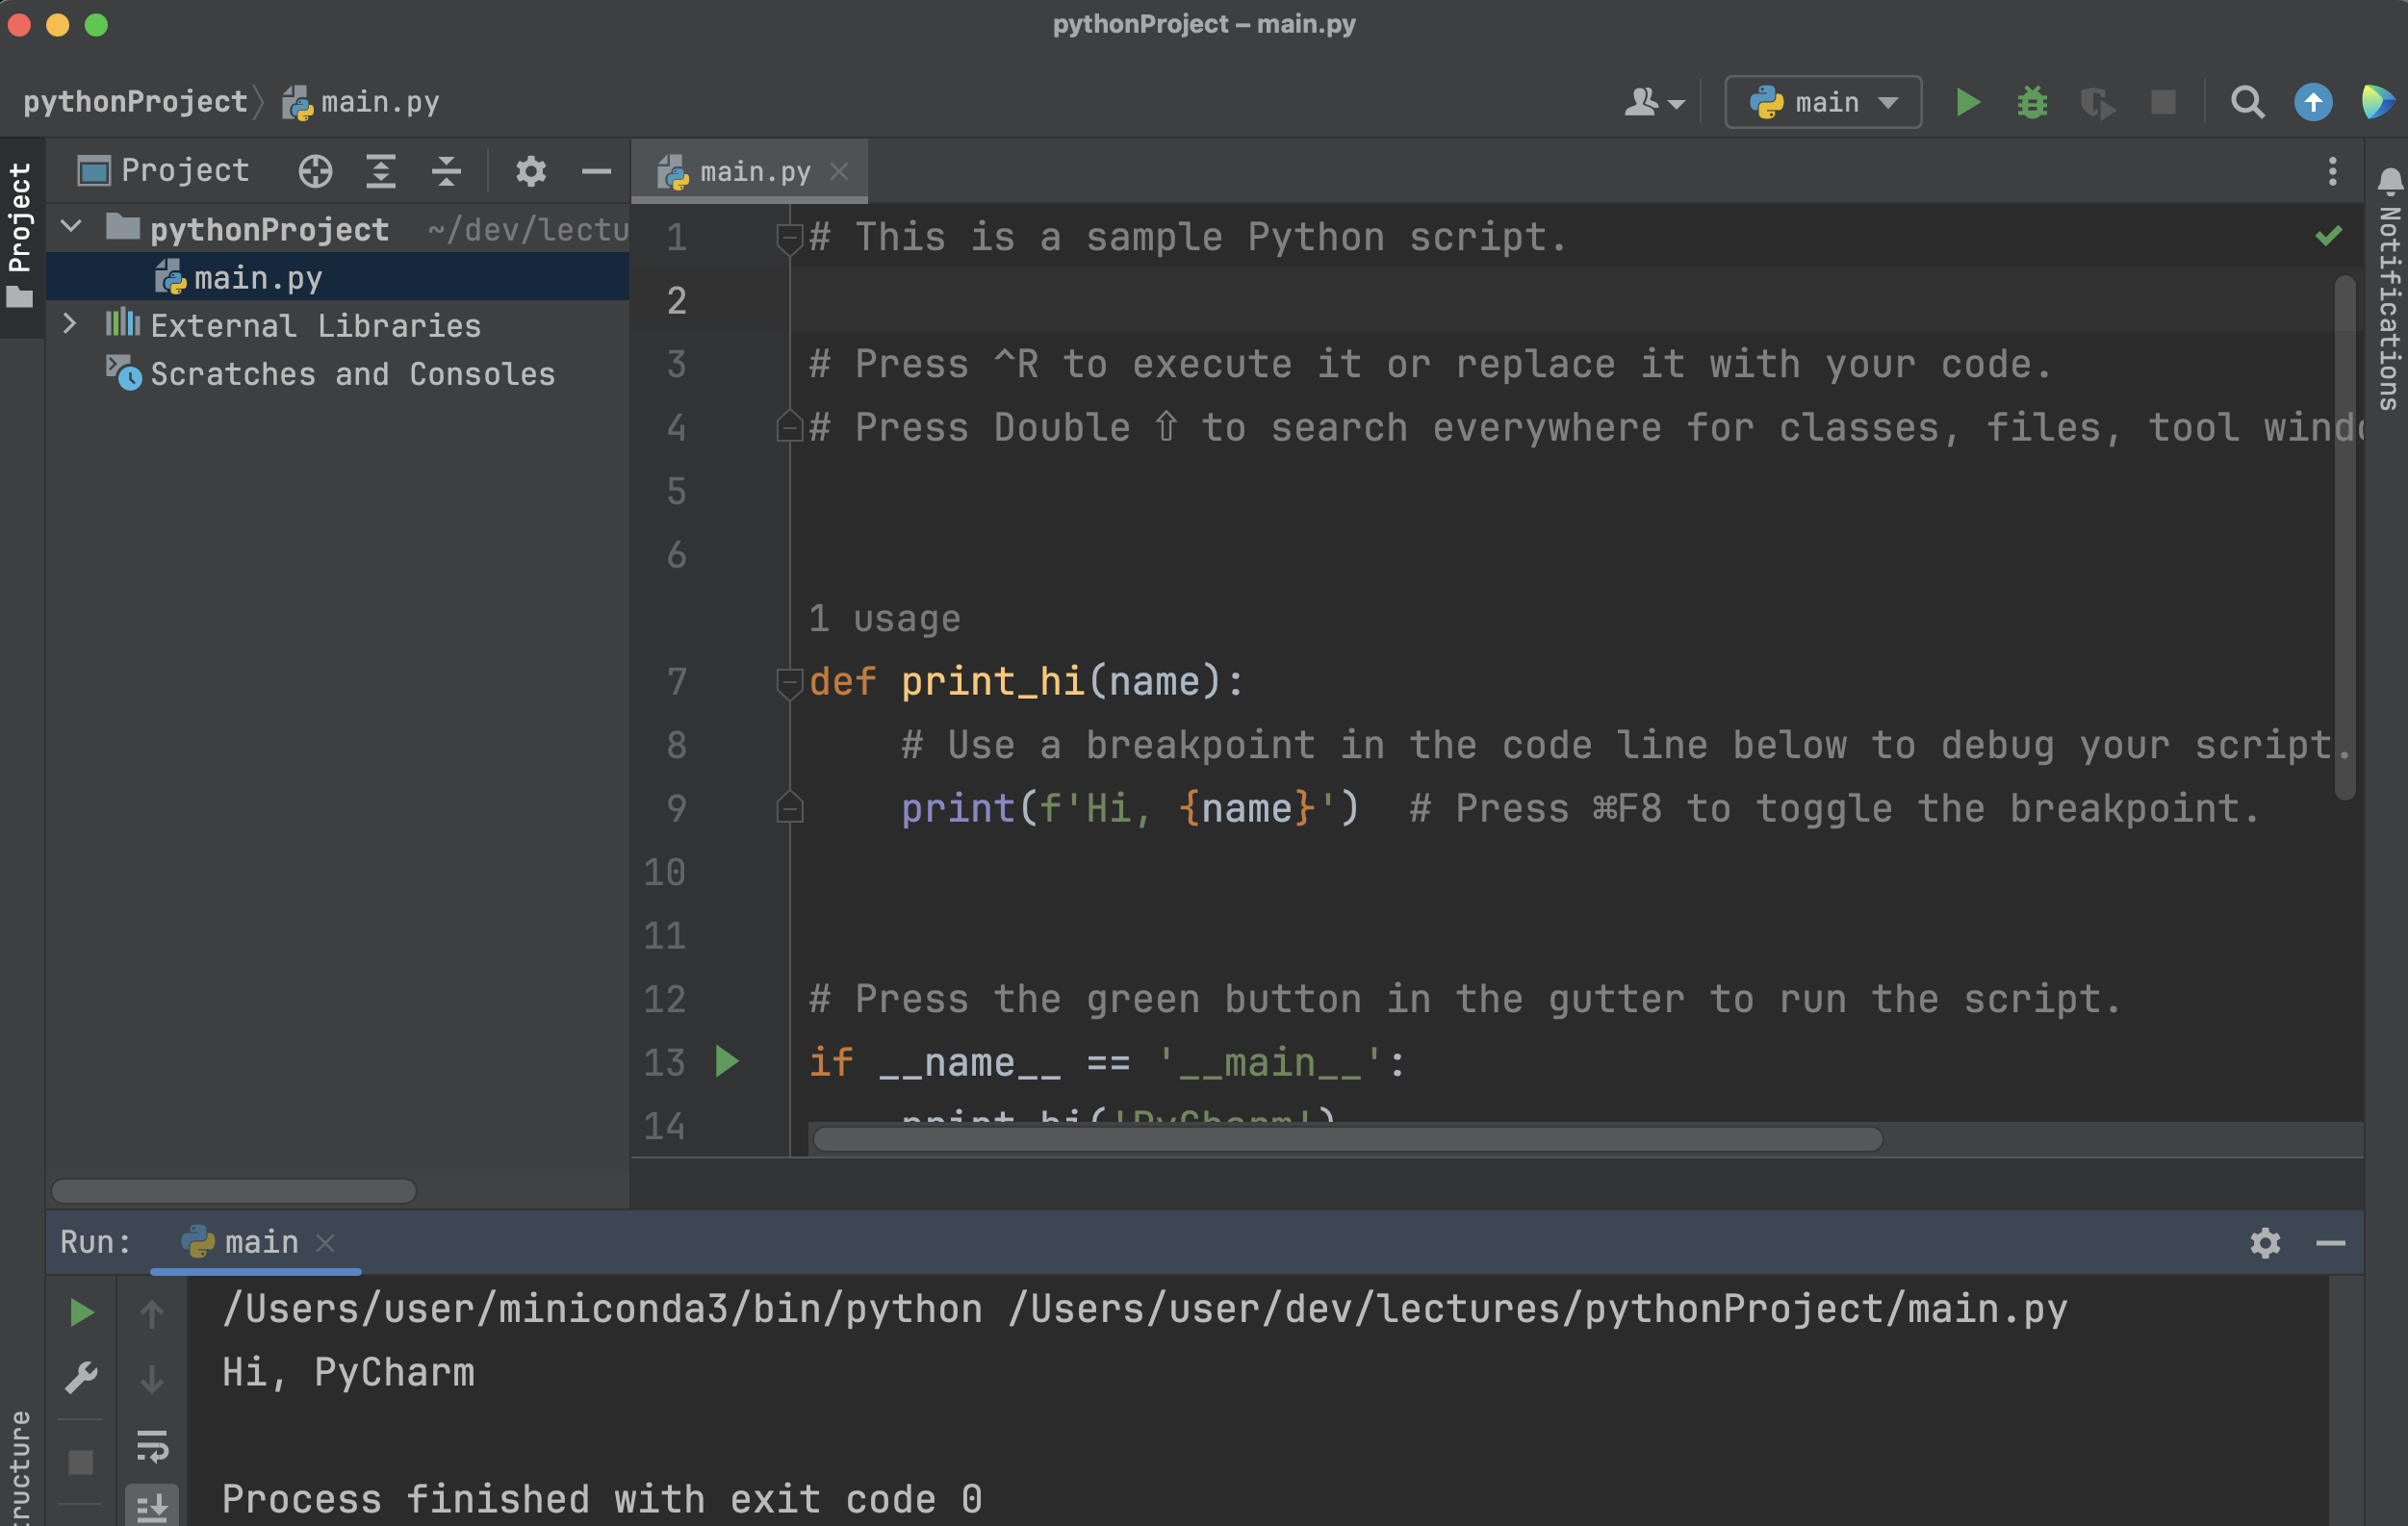
Task: Toggle the Project tool window sidebar button
Action: [x=20, y=235]
